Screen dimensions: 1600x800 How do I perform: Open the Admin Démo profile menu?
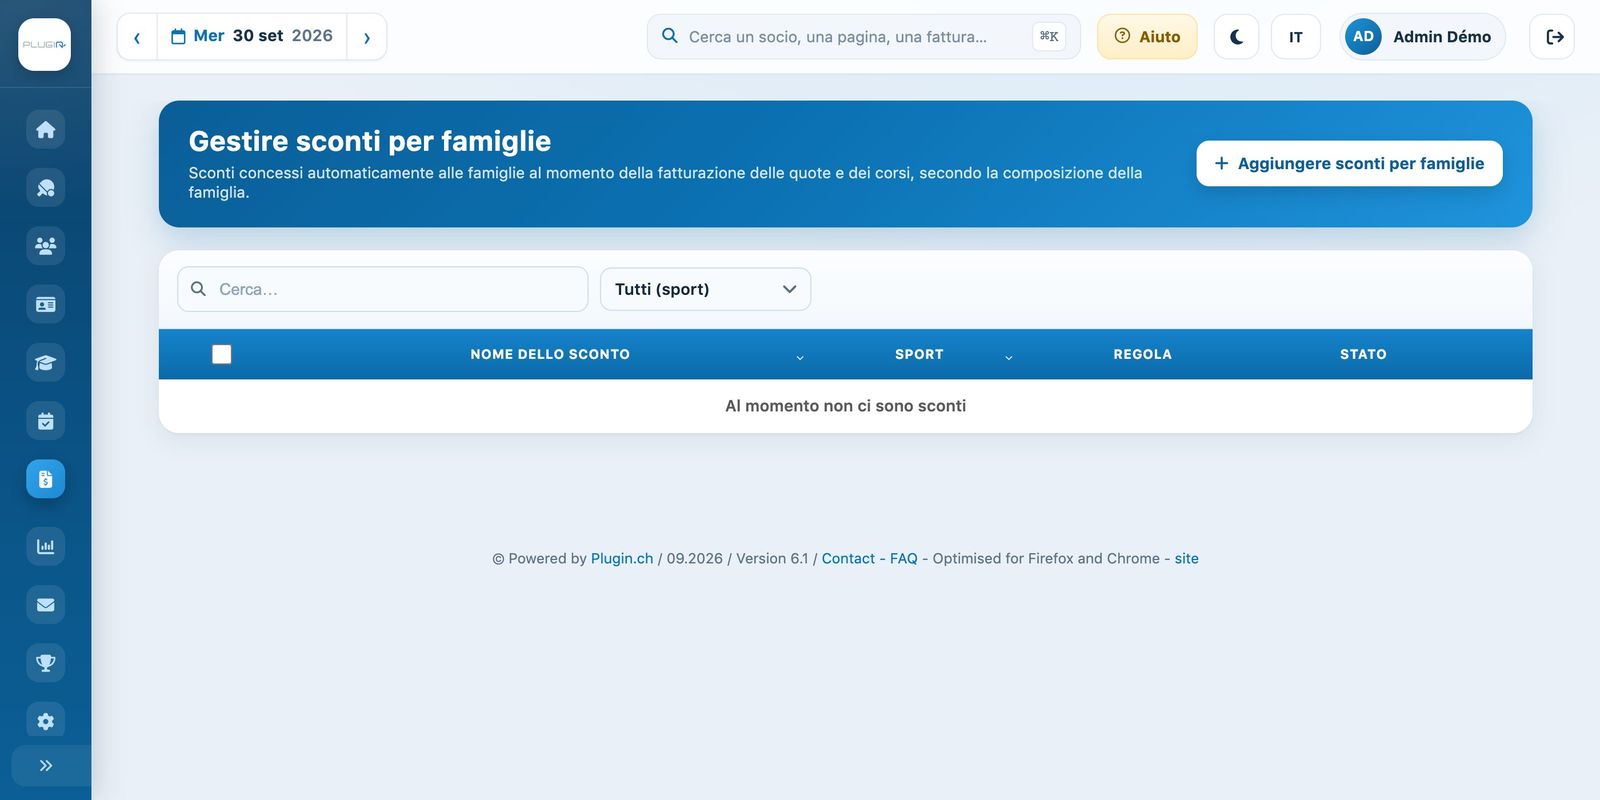pos(1422,37)
